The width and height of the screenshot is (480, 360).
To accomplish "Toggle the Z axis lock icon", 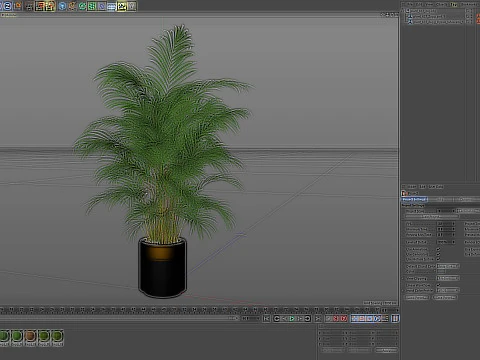I will click(7, 6).
